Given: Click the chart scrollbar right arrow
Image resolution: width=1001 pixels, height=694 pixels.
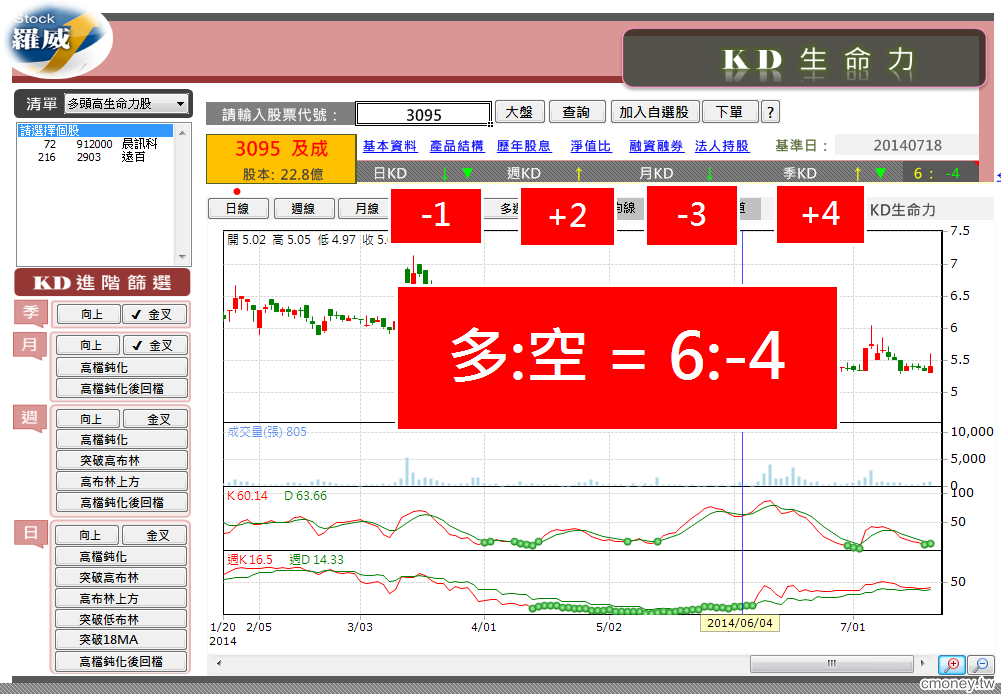Looking at the screenshot, I should (x=922, y=663).
